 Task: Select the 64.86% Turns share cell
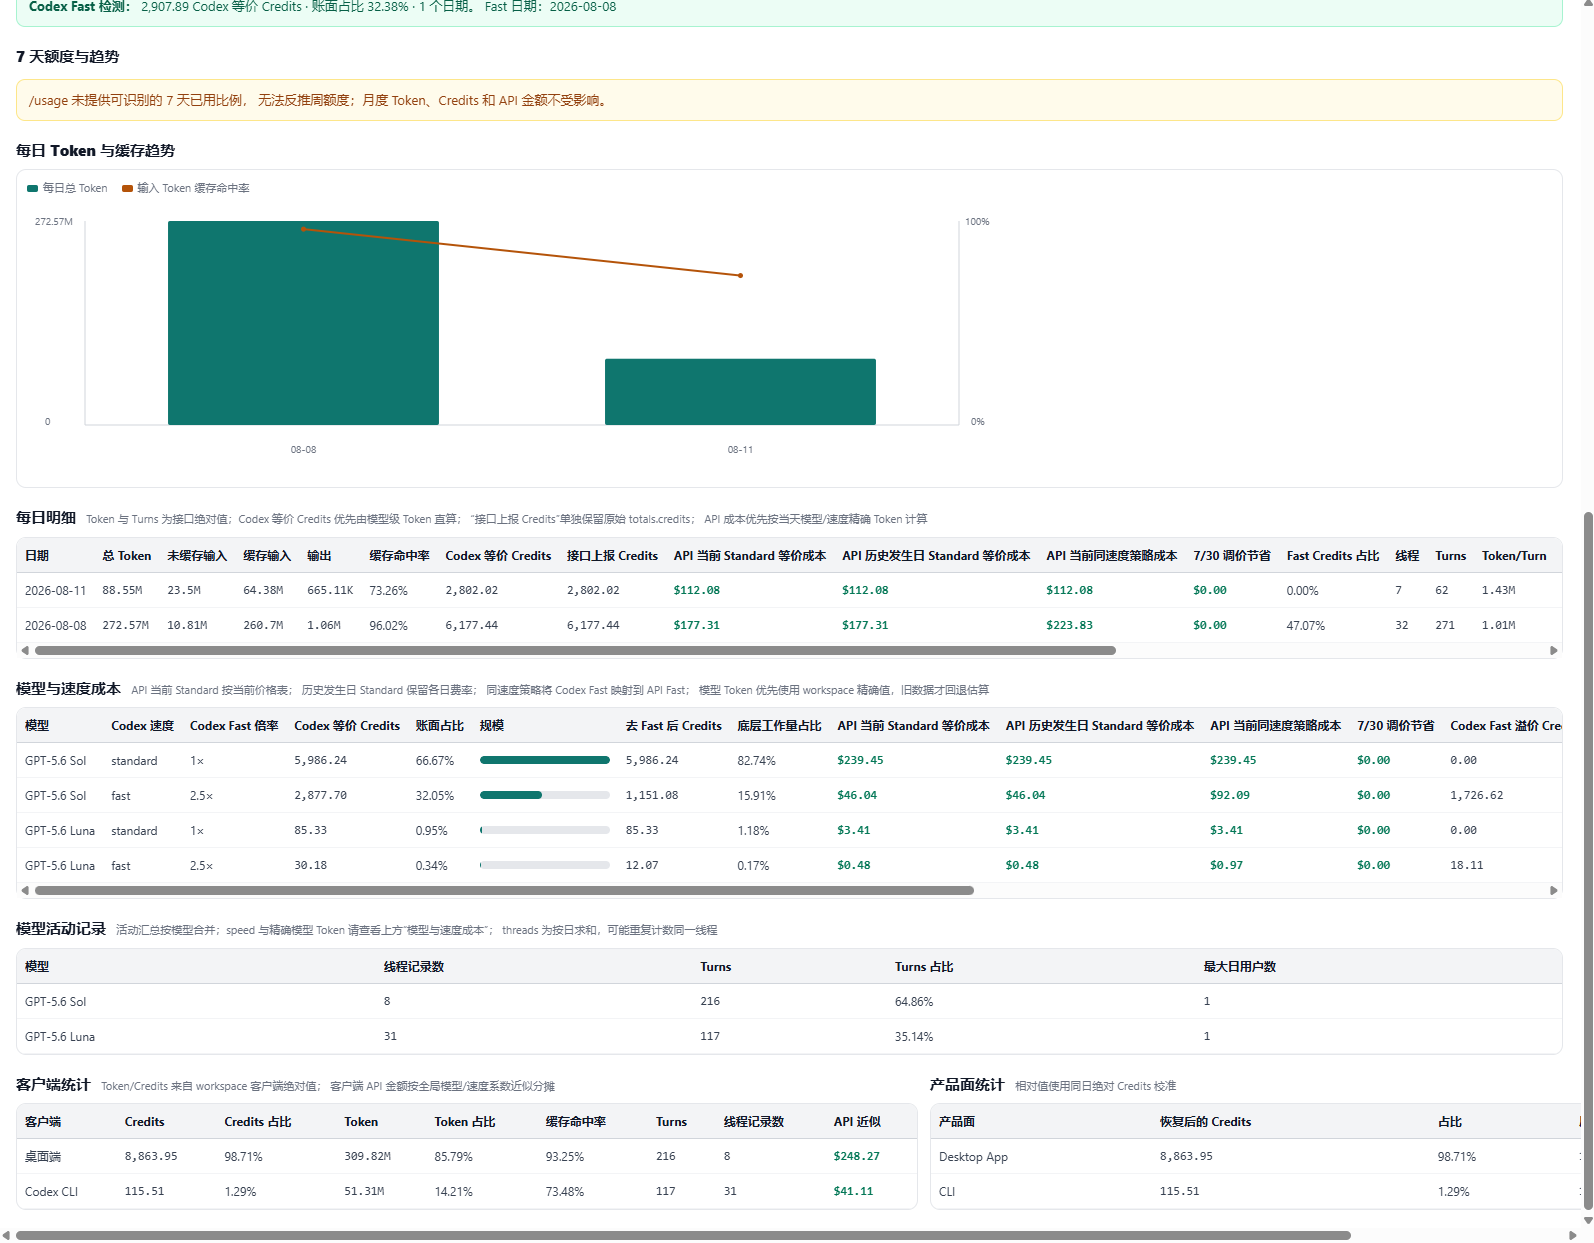point(914,1001)
